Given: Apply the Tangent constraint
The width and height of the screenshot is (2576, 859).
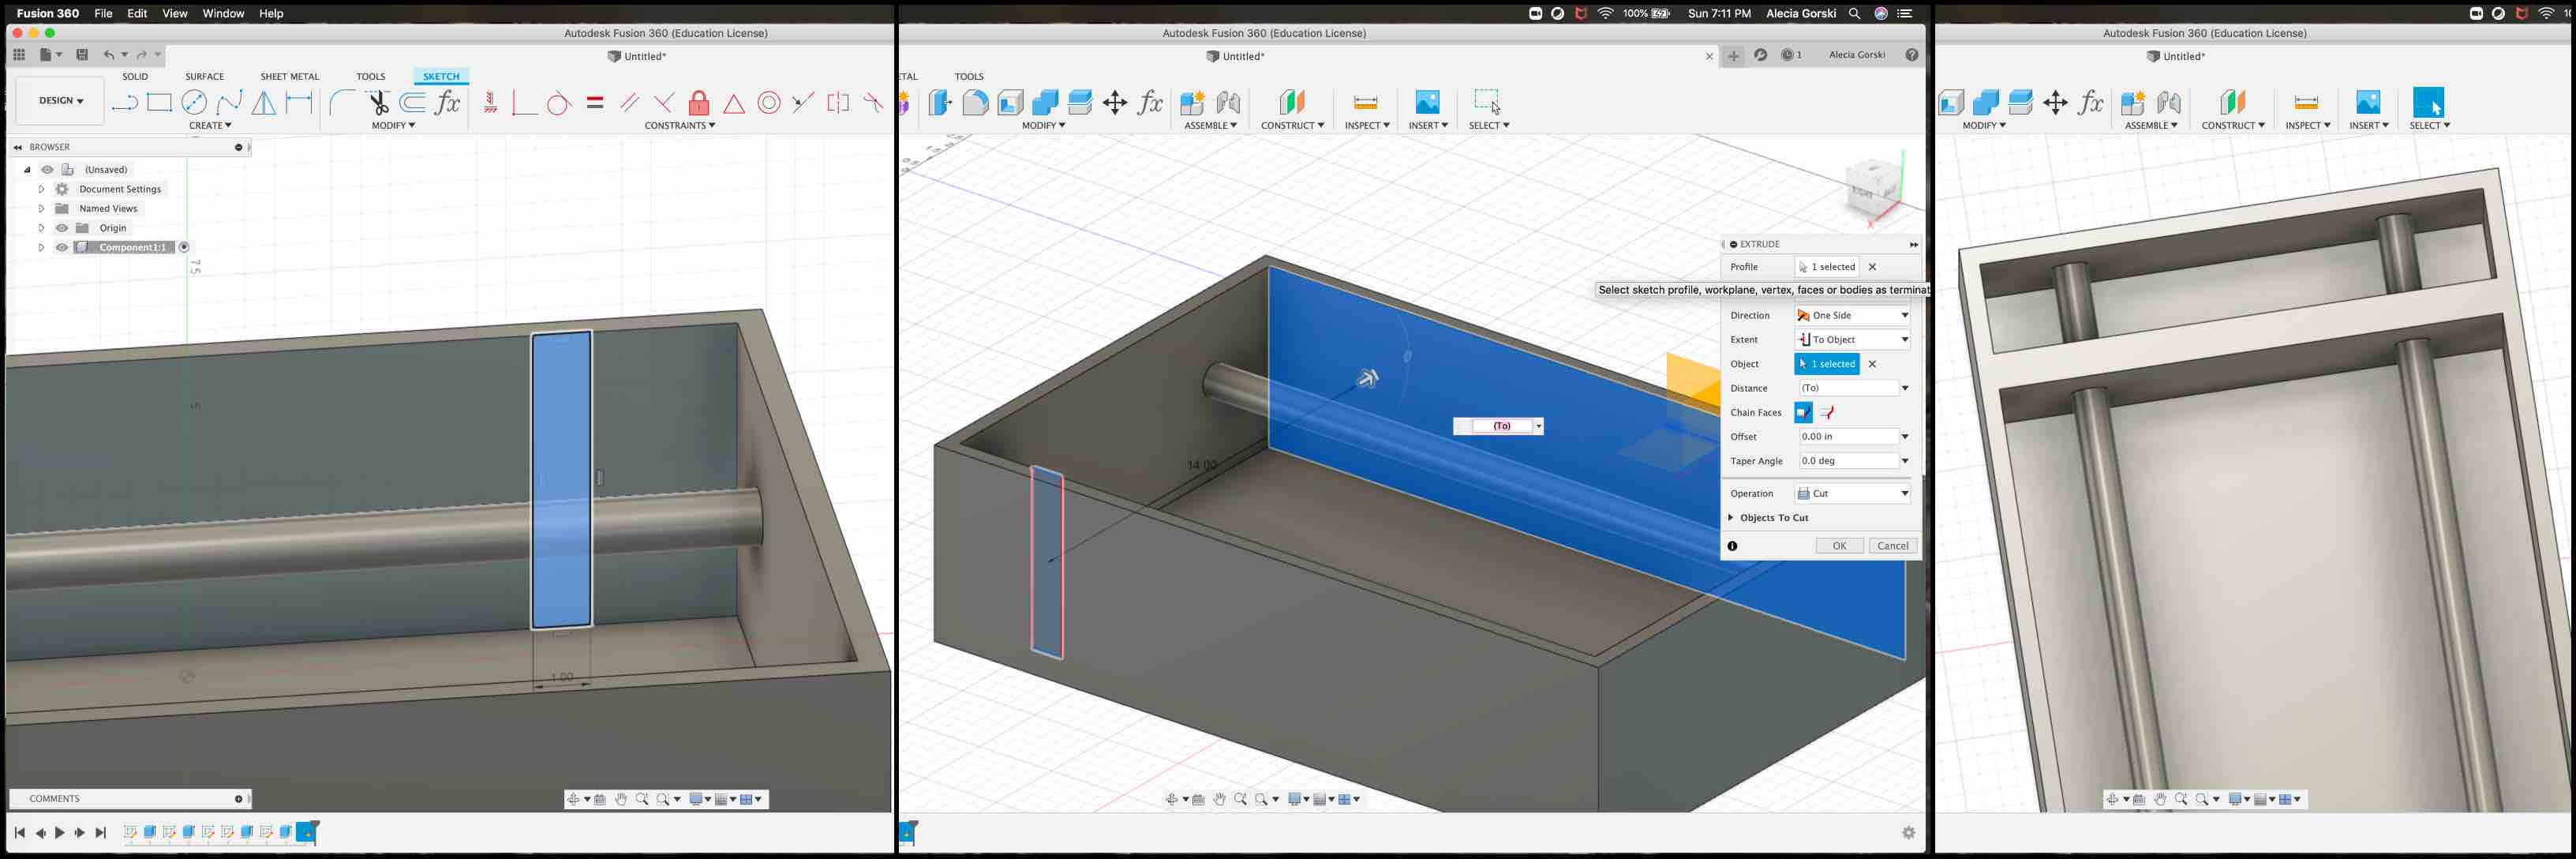Looking at the screenshot, I should pyautogui.click(x=559, y=102).
